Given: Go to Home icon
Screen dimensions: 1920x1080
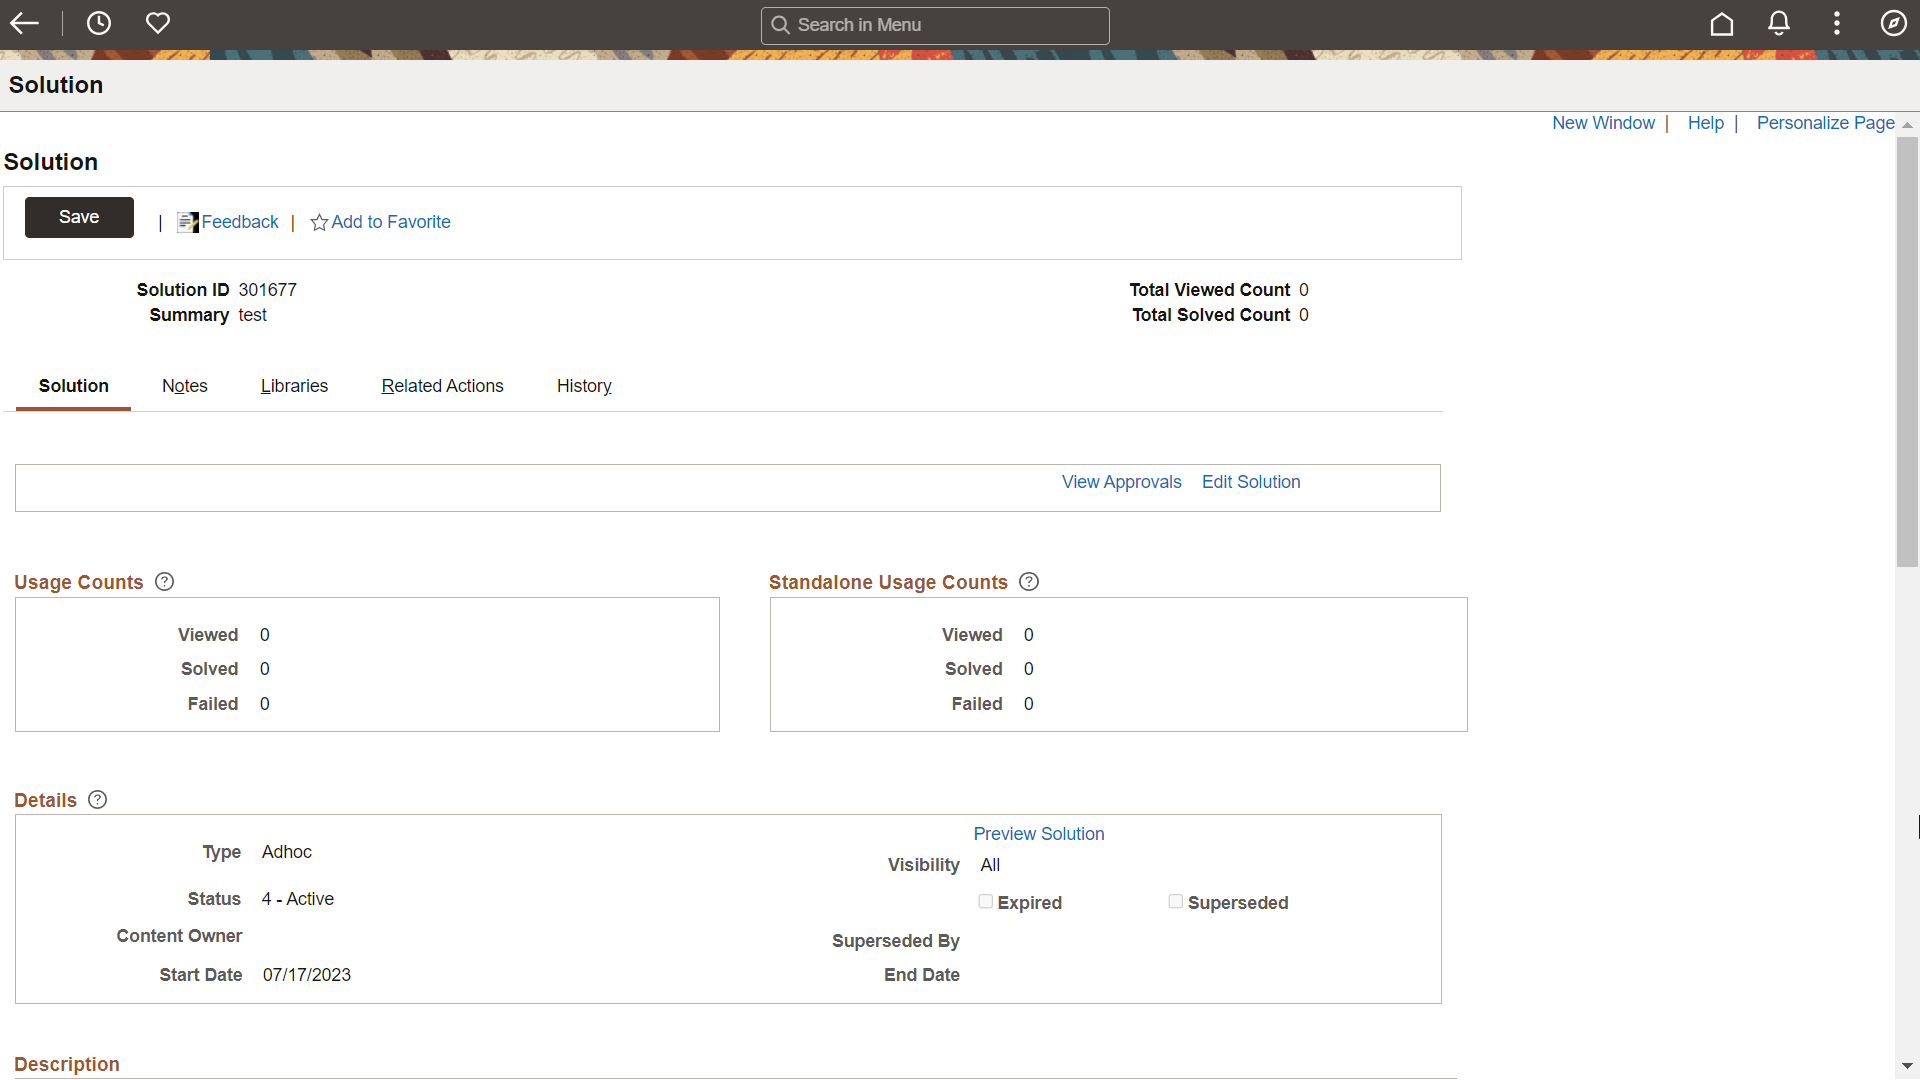Looking at the screenshot, I should (1722, 24).
